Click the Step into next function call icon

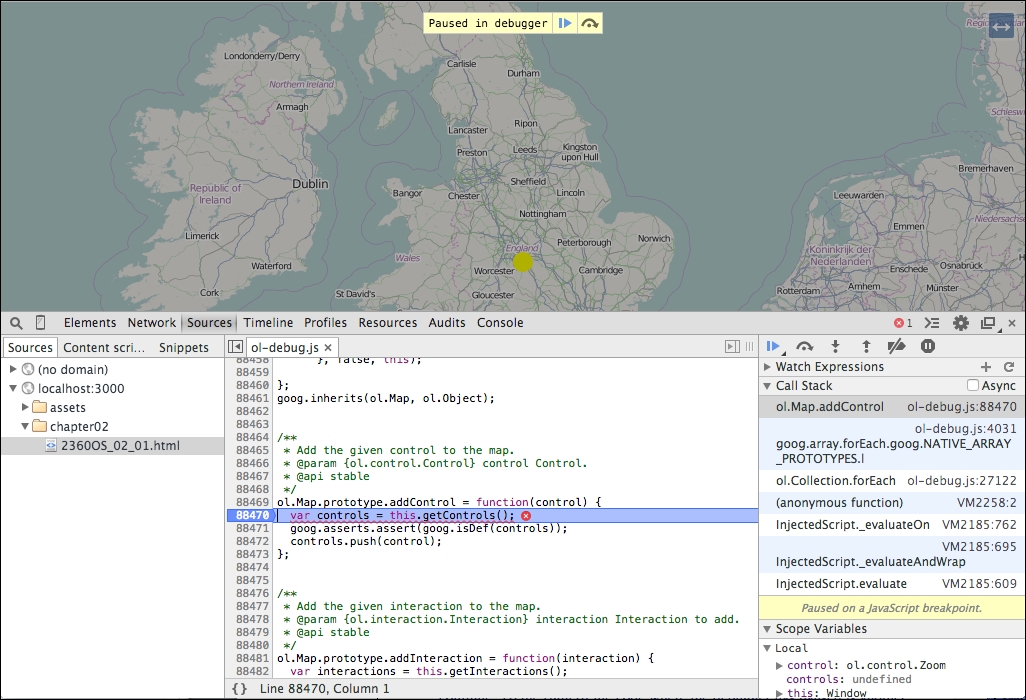(x=835, y=346)
